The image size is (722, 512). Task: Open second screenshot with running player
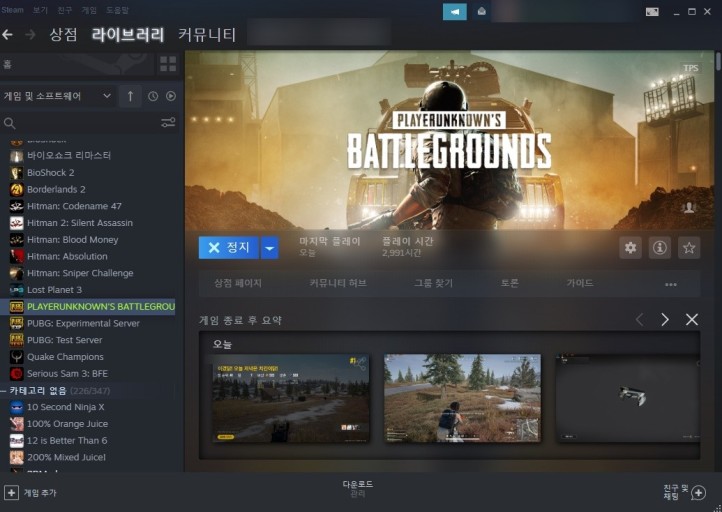pyautogui.click(x=462, y=398)
